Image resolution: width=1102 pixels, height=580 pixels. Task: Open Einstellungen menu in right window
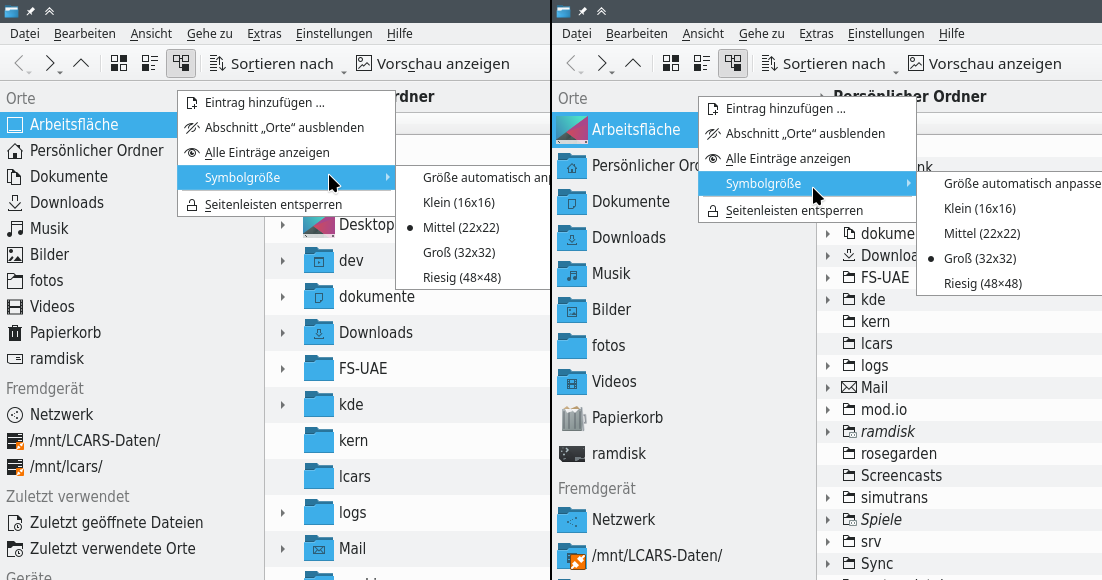pyautogui.click(x=886, y=34)
